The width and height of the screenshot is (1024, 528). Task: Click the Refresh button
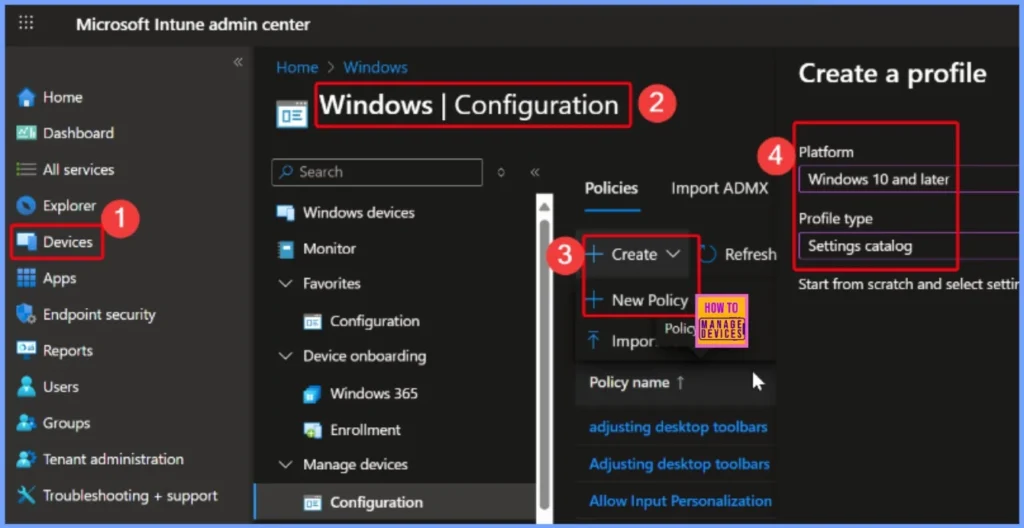(738, 254)
